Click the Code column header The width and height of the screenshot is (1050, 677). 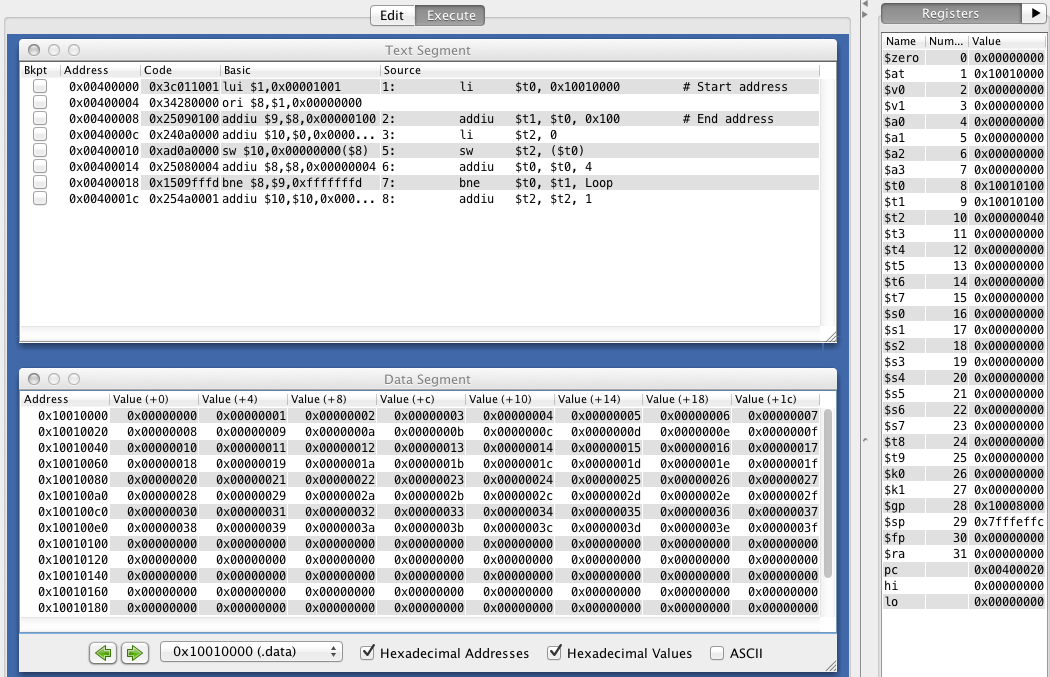(180, 70)
